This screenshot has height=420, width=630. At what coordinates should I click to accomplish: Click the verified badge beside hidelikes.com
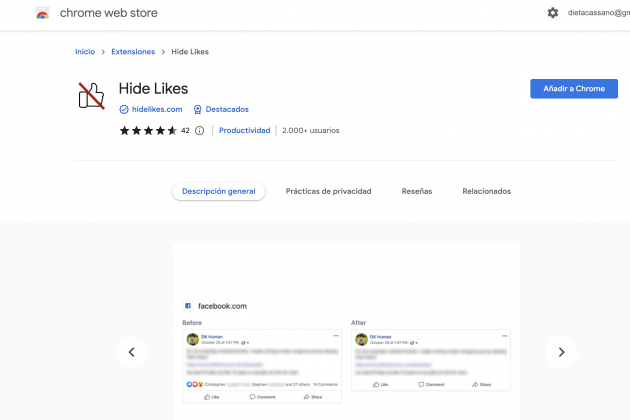tap(124, 109)
